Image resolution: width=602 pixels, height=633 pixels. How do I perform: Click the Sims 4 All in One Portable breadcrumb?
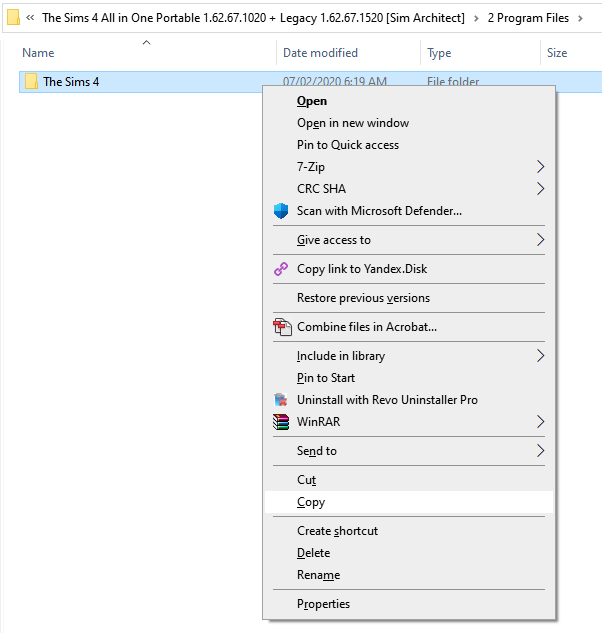[254, 18]
